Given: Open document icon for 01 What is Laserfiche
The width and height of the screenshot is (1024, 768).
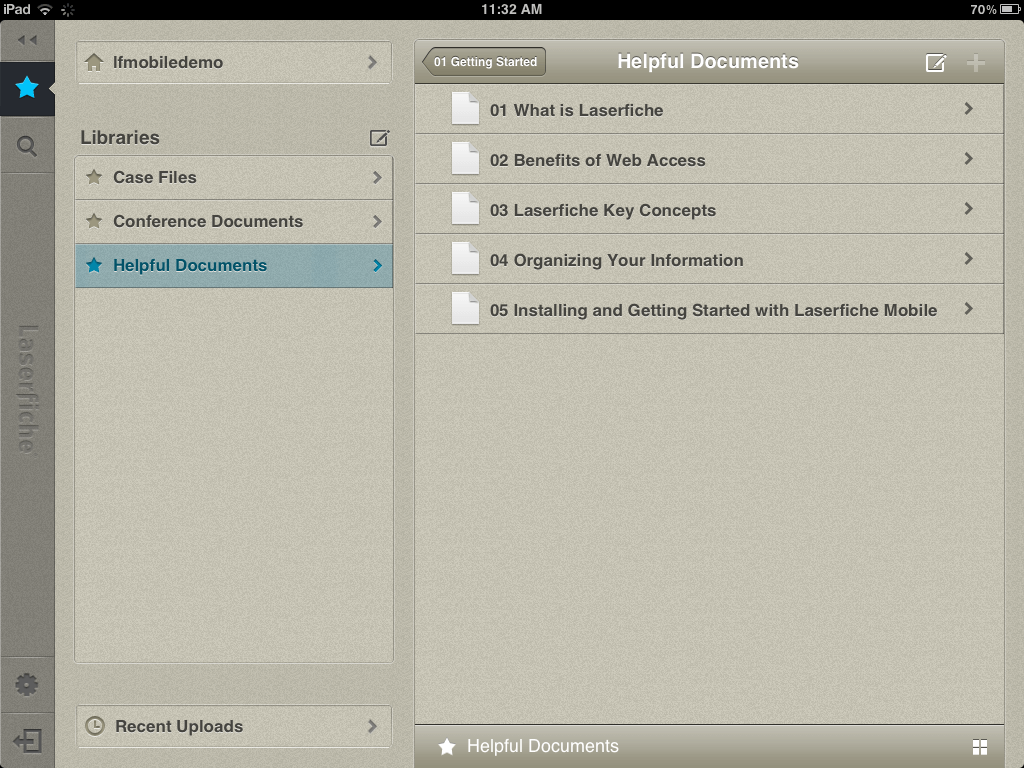Looking at the screenshot, I should (x=466, y=108).
